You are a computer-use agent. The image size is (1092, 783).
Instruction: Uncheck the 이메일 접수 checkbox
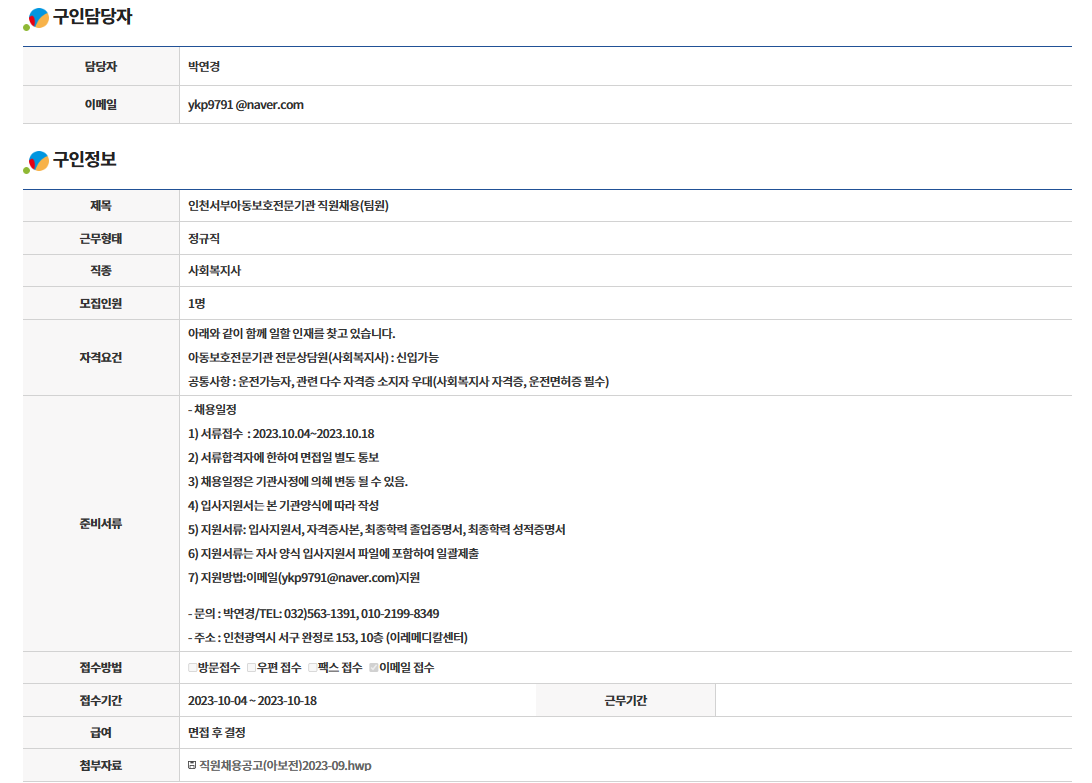(x=374, y=668)
